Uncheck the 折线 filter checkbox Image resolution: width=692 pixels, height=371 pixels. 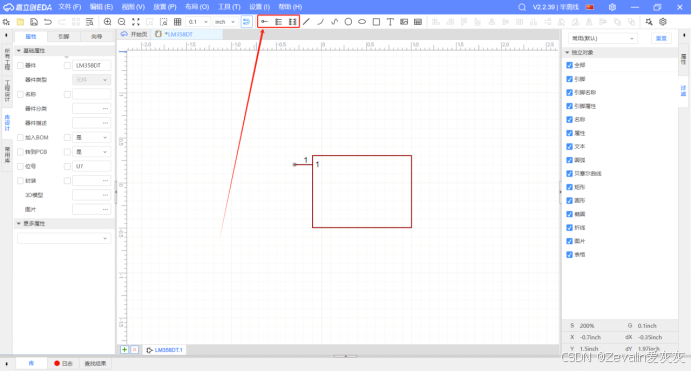(x=569, y=228)
